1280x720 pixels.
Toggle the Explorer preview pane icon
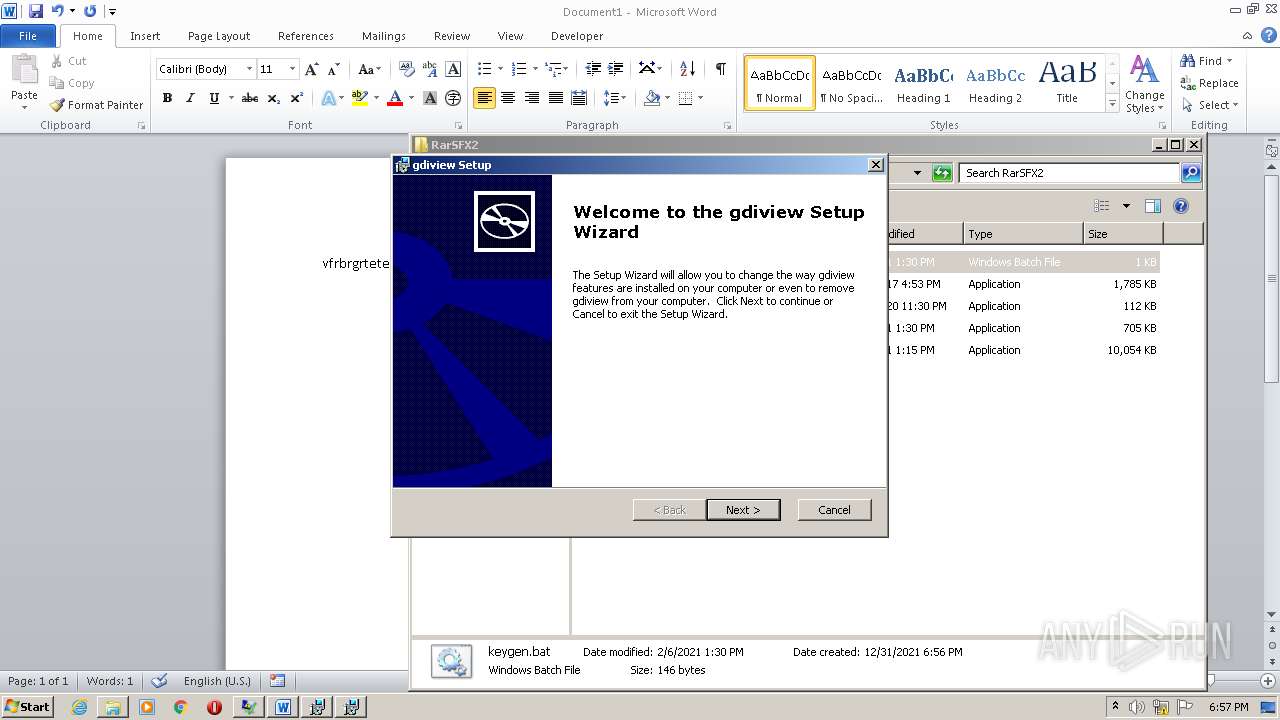(x=1152, y=206)
